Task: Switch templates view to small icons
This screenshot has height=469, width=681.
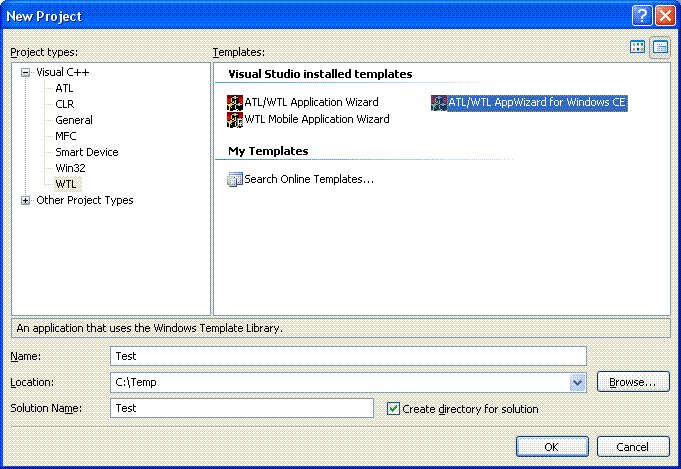Action: point(661,47)
